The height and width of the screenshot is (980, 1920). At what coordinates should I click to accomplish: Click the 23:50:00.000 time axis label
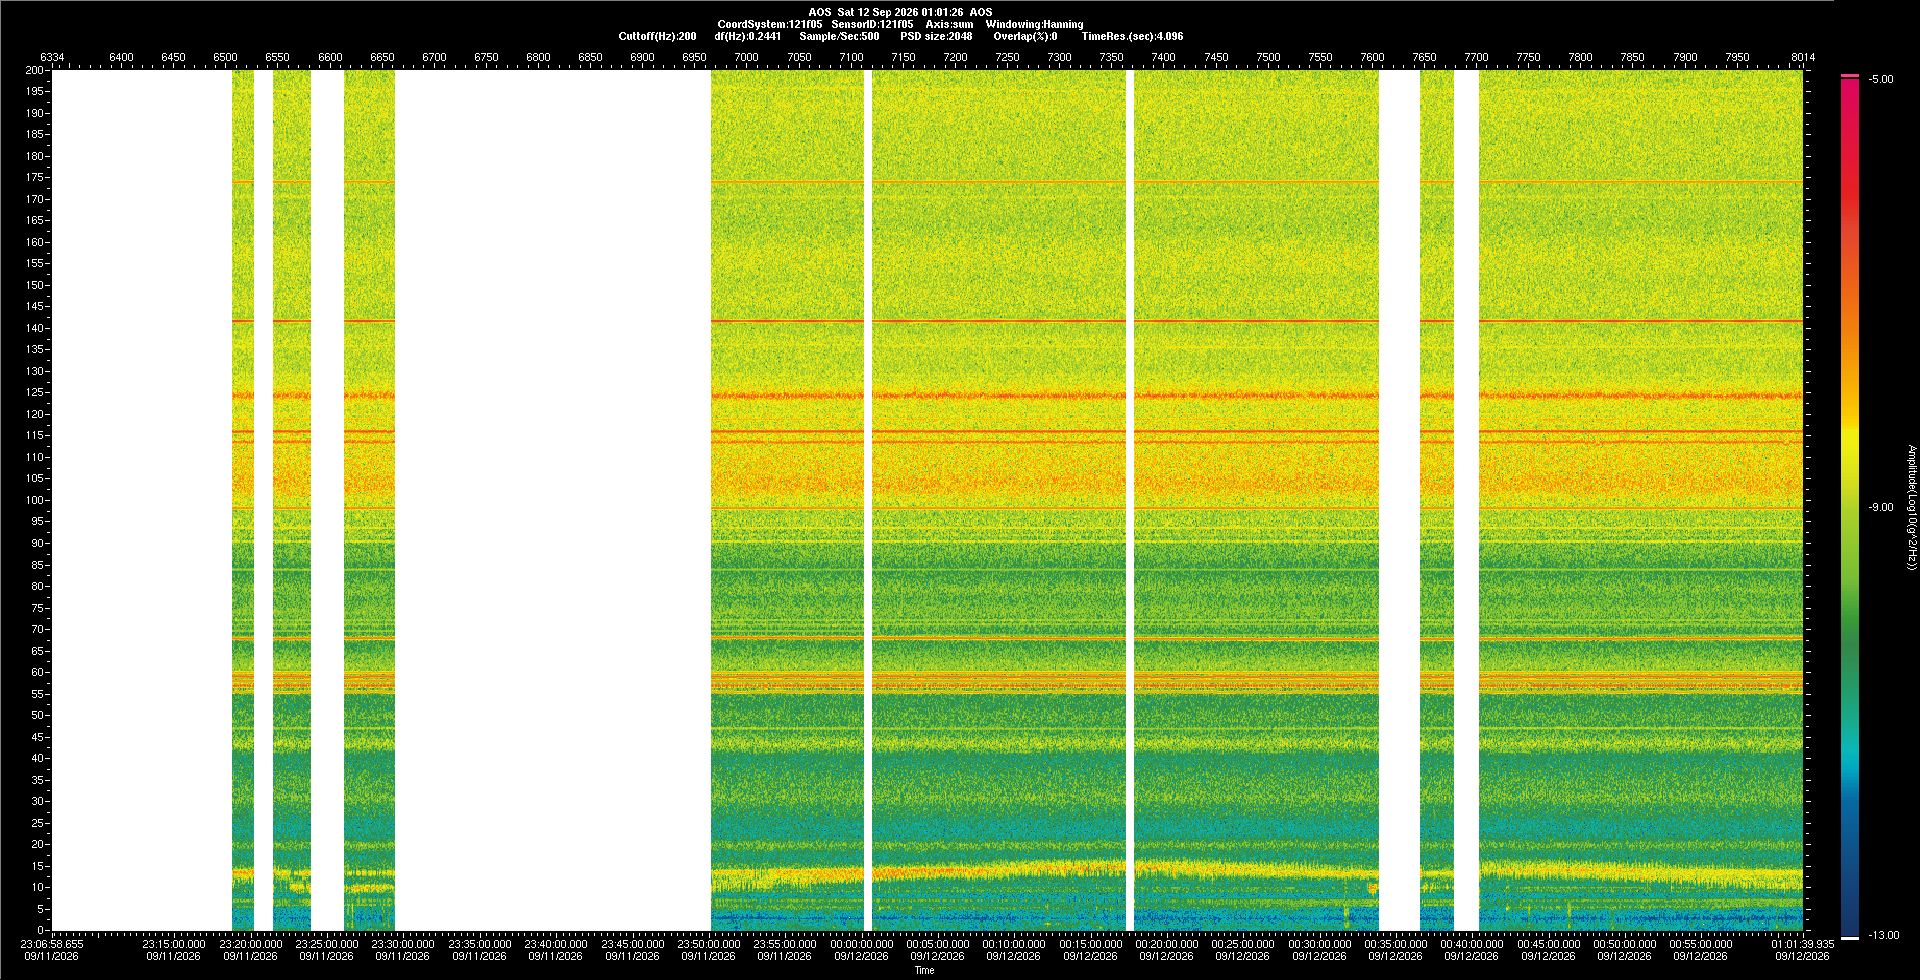click(709, 944)
